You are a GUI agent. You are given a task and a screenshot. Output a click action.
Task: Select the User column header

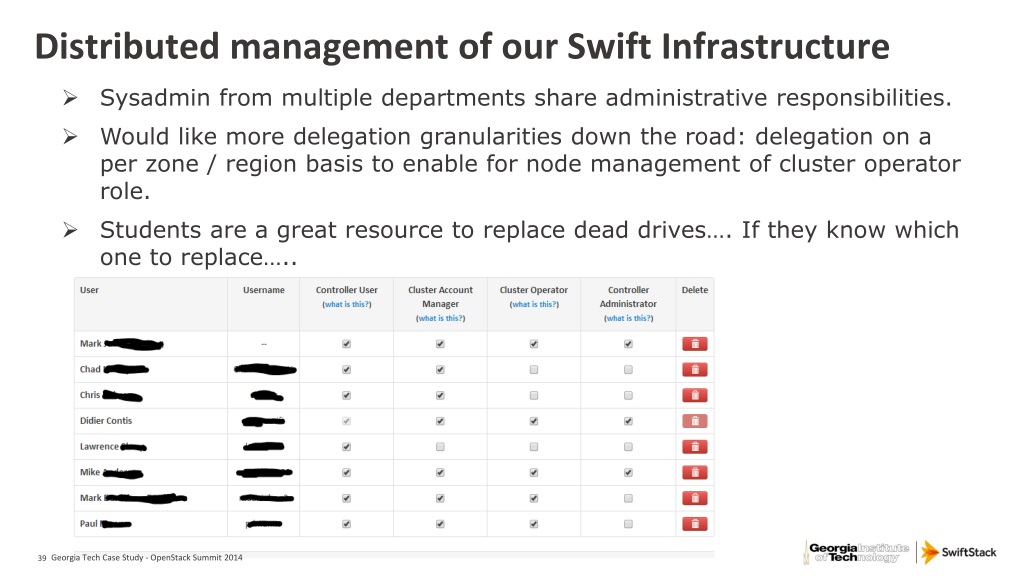[x=89, y=290]
